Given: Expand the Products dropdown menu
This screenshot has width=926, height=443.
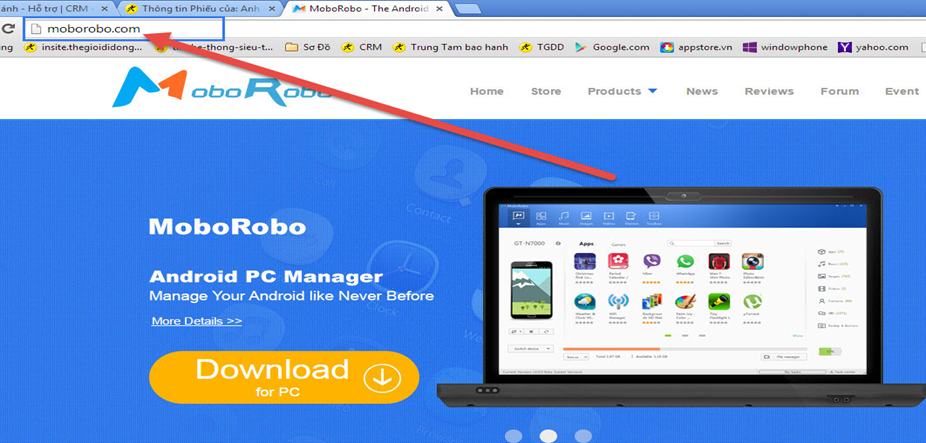Looking at the screenshot, I should point(622,92).
